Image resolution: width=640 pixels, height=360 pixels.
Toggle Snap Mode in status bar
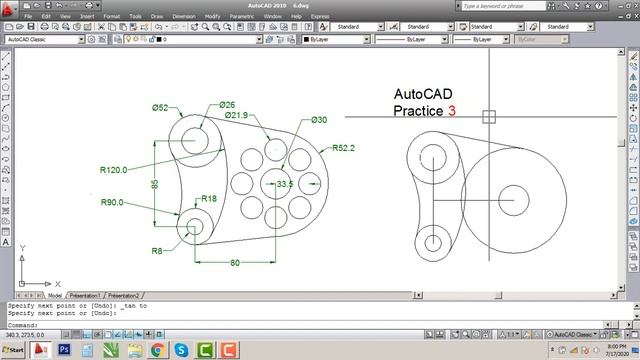66,335
